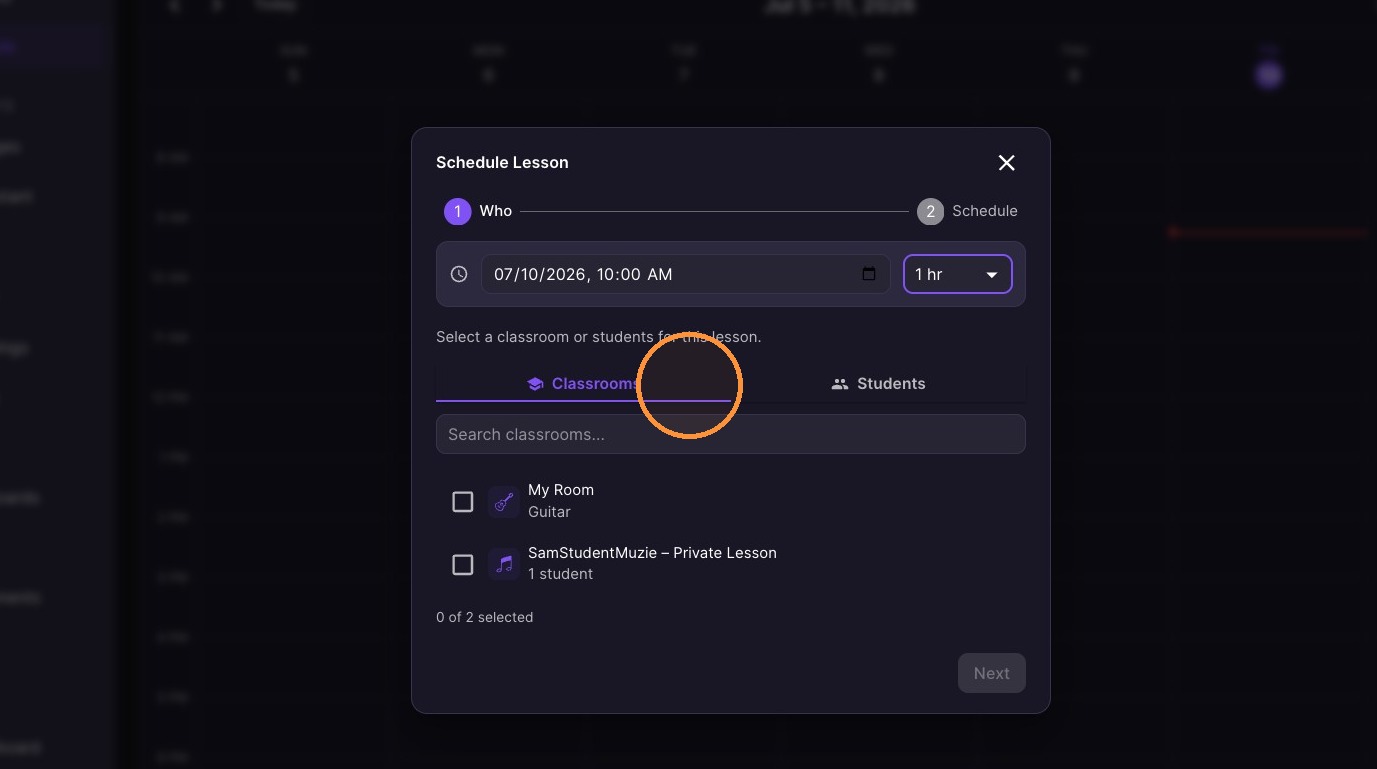Select the Classrooms tab
Viewport: 1377px width, 769px height.
tap(583, 384)
